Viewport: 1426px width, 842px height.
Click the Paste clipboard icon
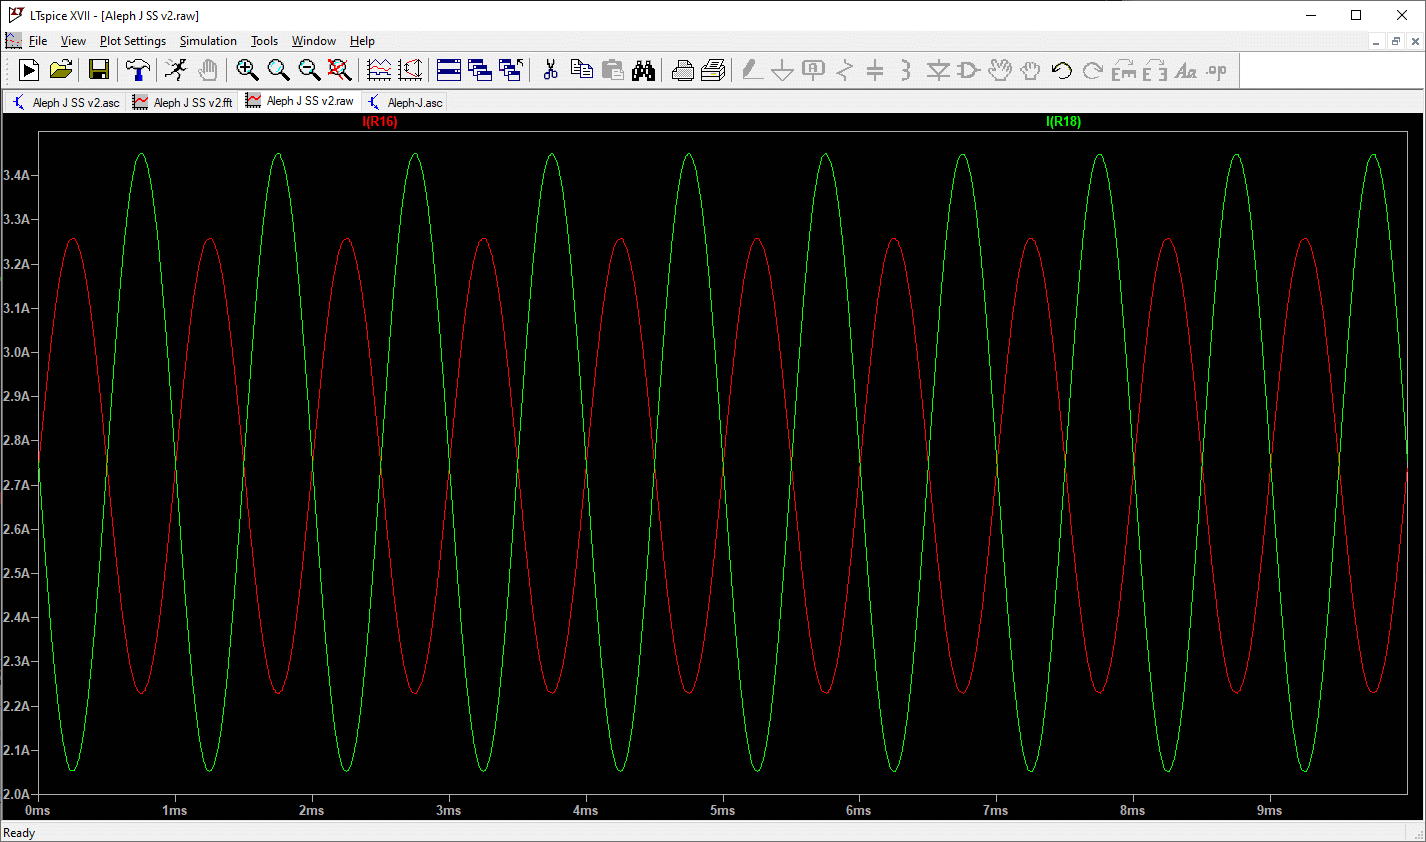click(x=612, y=70)
